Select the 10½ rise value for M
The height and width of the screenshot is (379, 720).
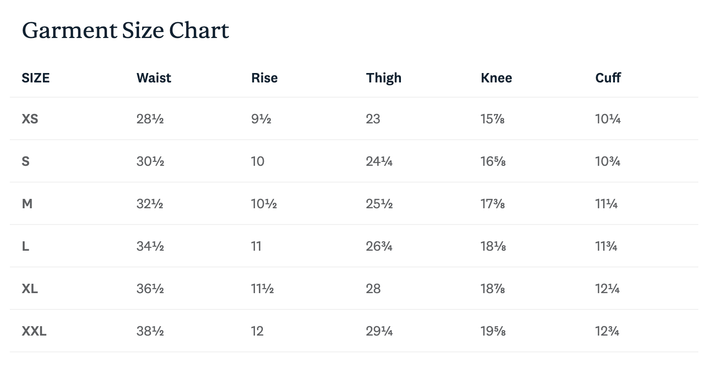264,204
